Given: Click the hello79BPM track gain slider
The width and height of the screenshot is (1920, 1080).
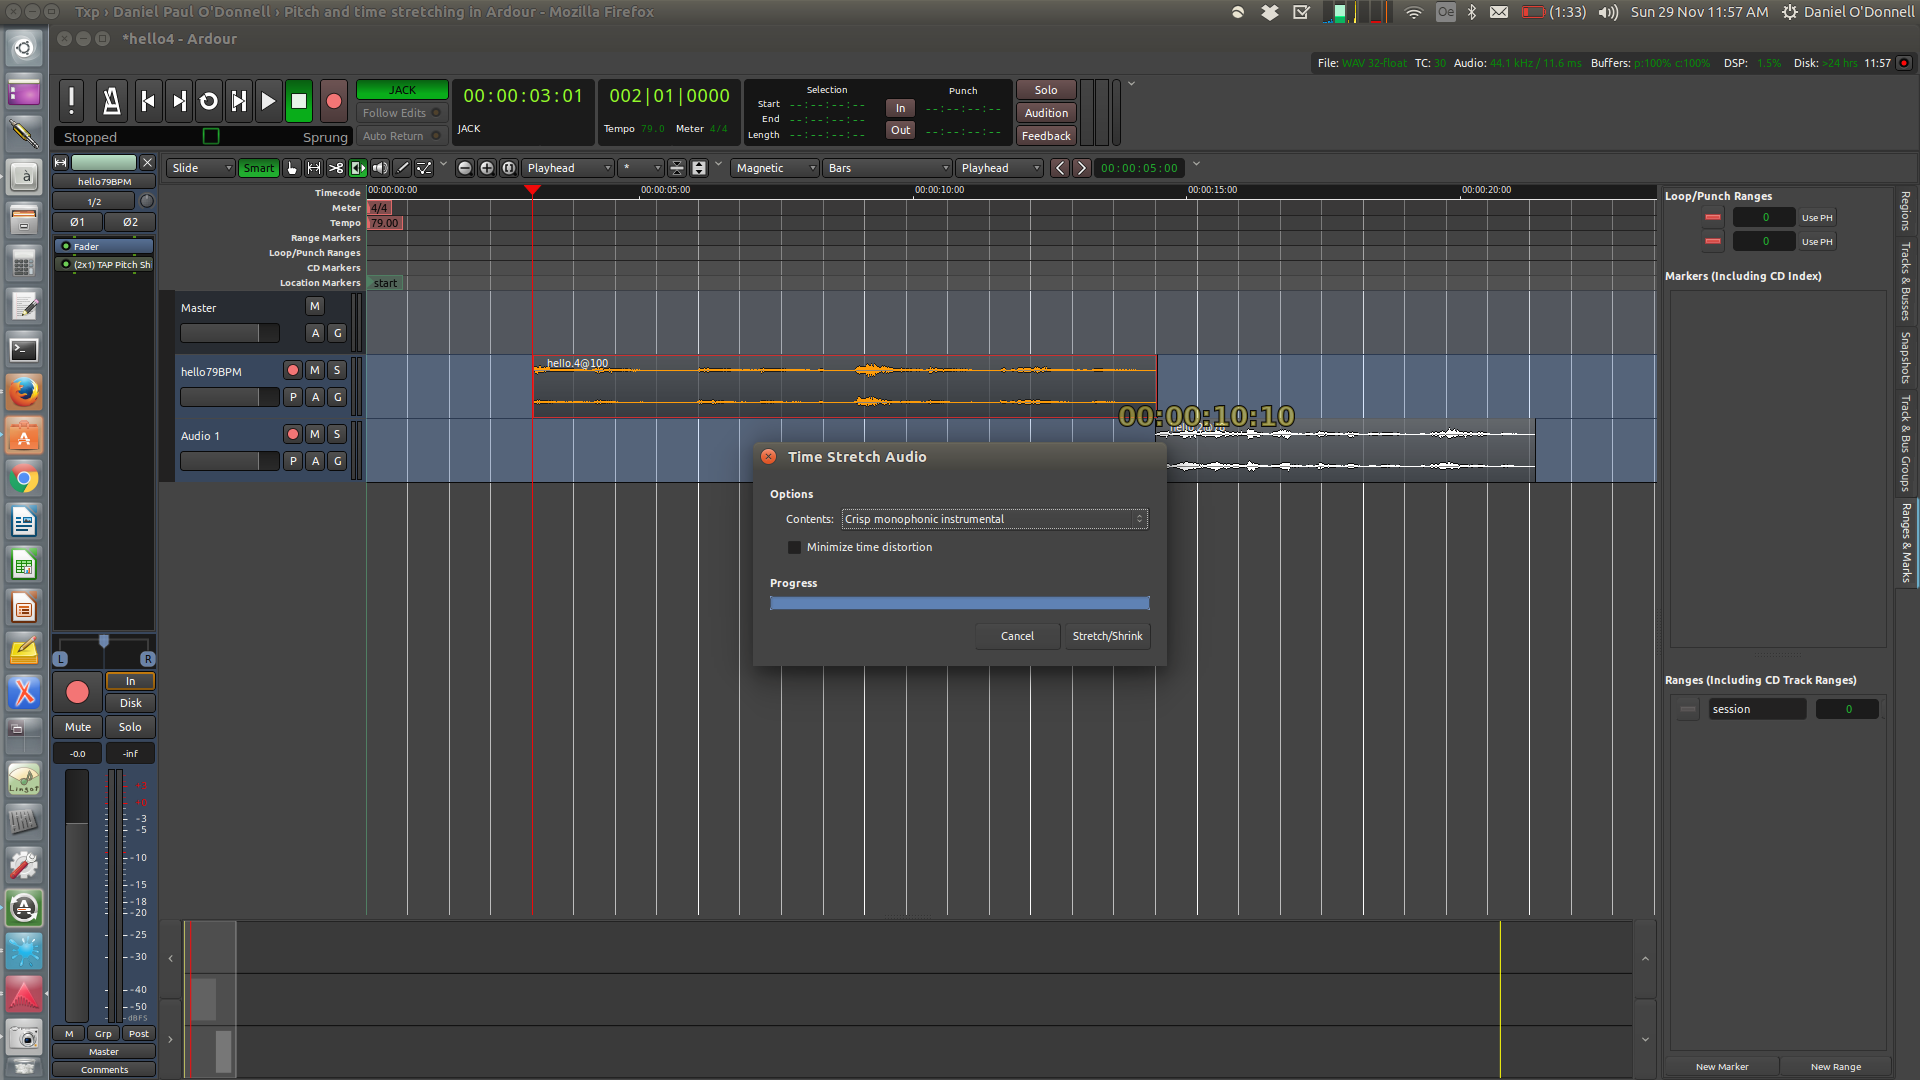Looking at the screenshot, I should (229, 397).
